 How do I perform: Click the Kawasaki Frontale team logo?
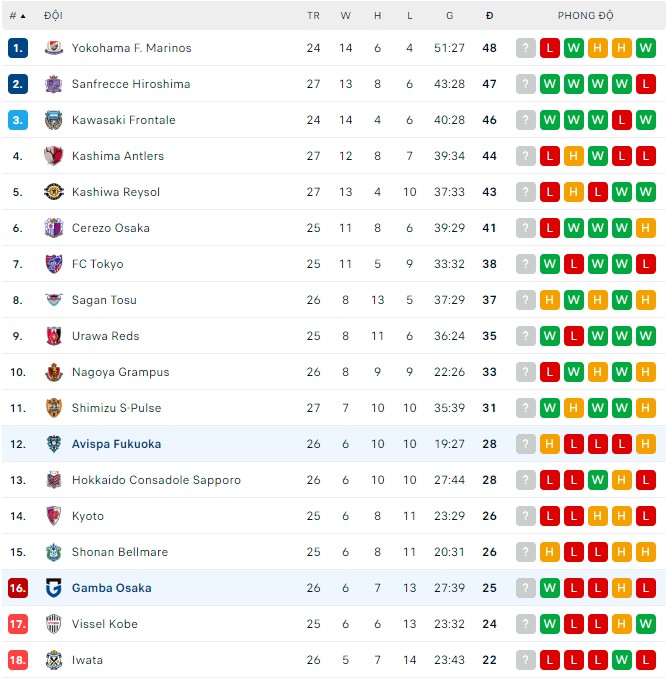[54, 120]
